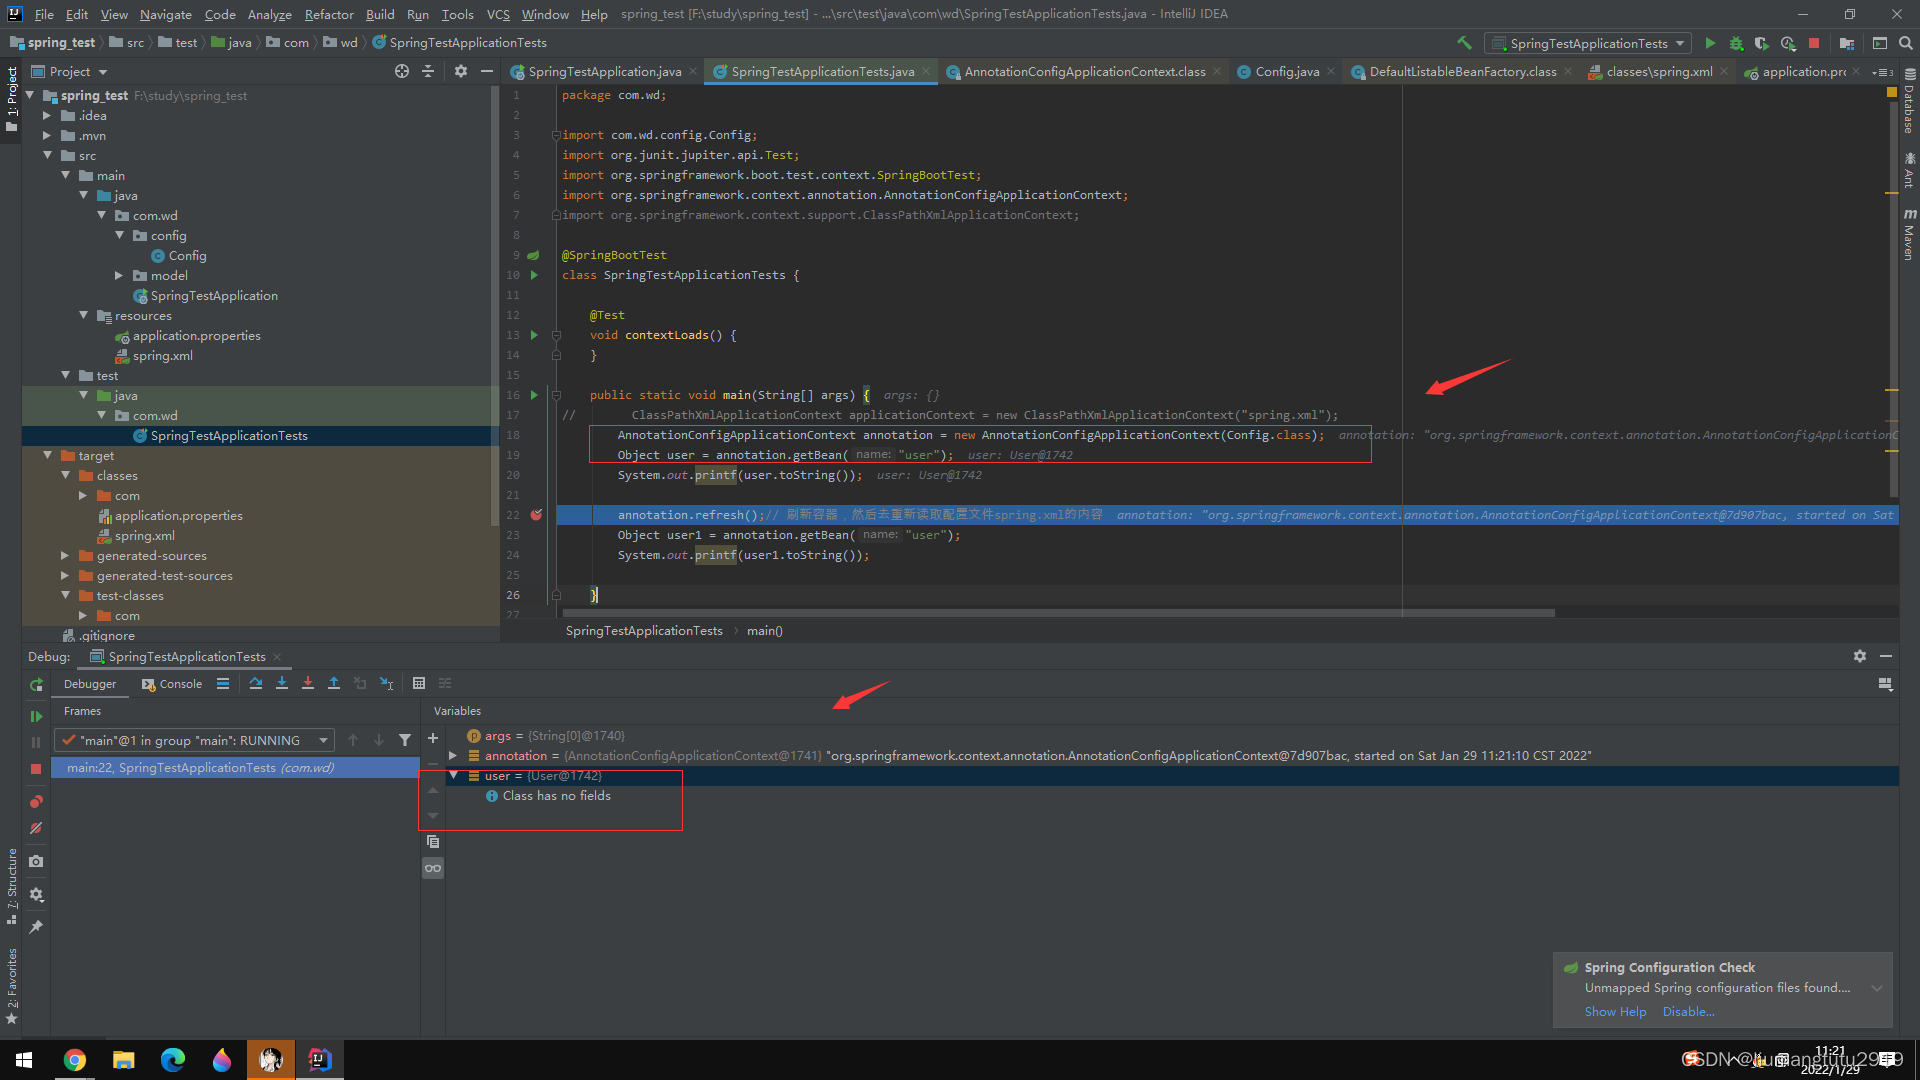Screen dimensions: 1920x1080
Task: Click Evaluate Expression calculator icon
Action: (x=419, y=684)
